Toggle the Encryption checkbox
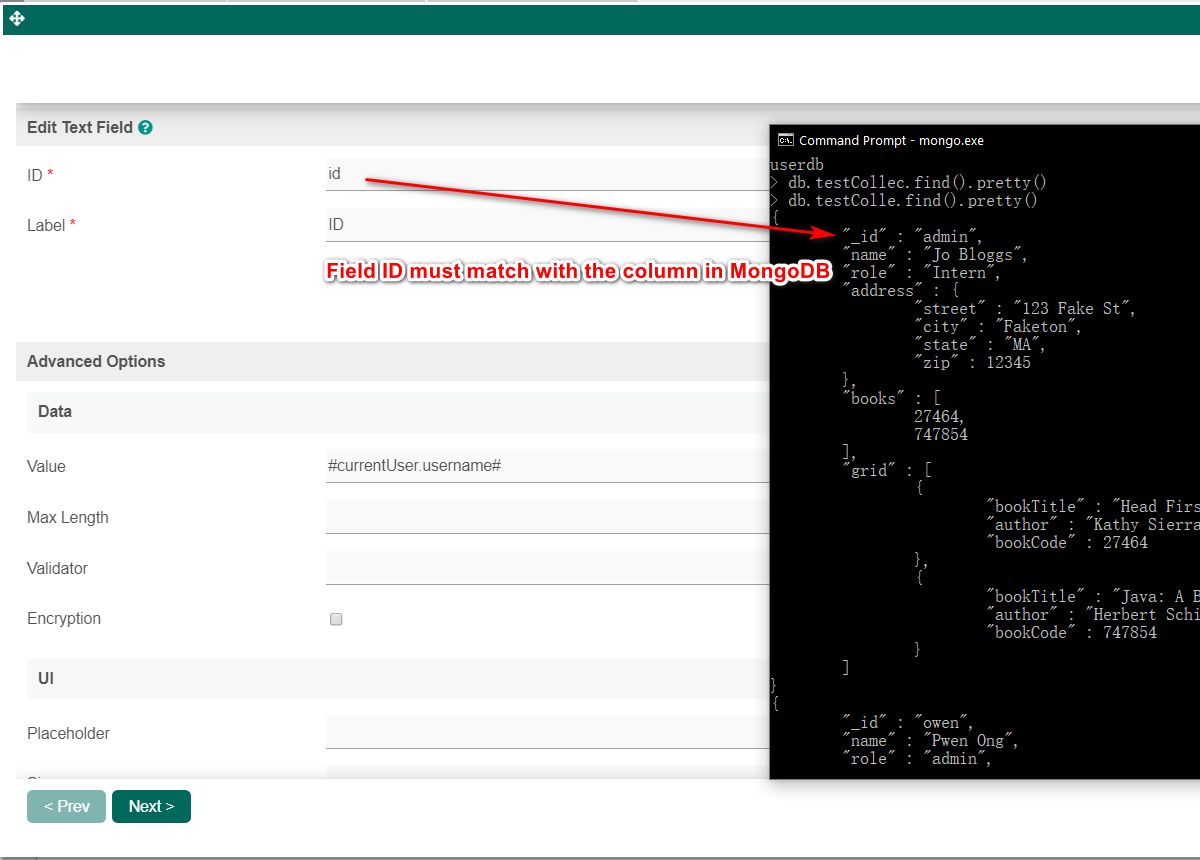The width and height of the screenshot is (1200, 860). (336, 619)
